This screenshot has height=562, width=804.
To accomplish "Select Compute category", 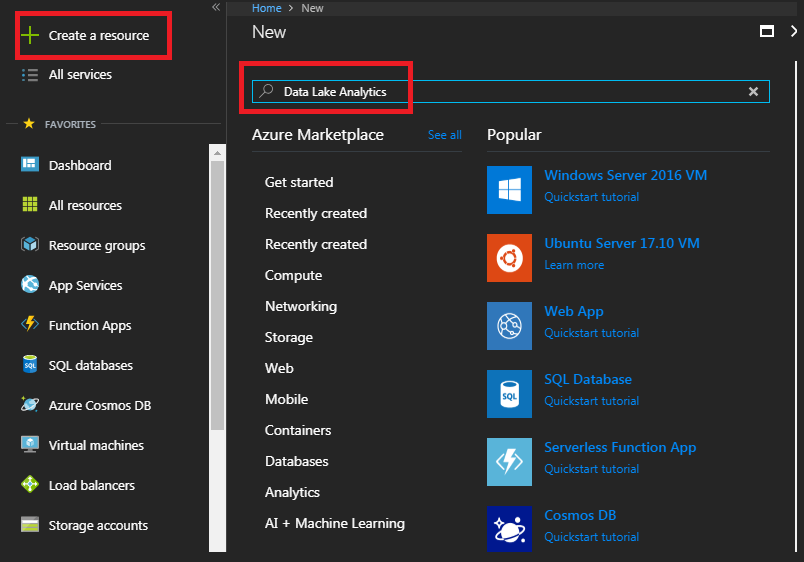I will coord(293,275).
